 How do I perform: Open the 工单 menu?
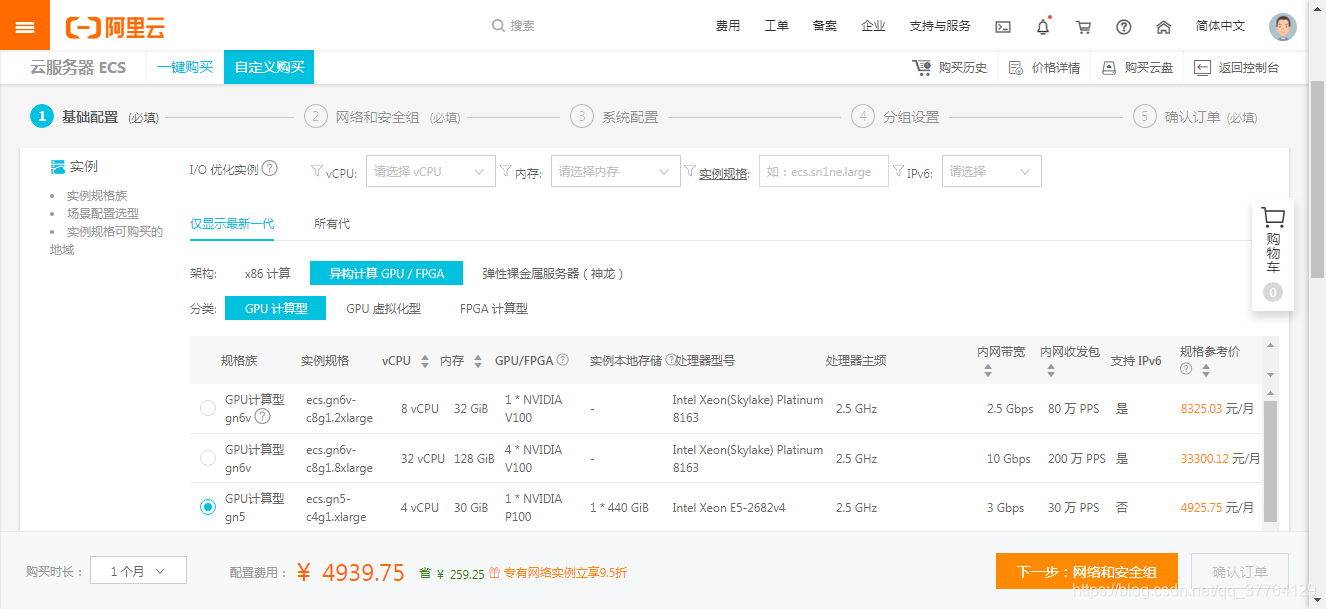tap(777, 26)
